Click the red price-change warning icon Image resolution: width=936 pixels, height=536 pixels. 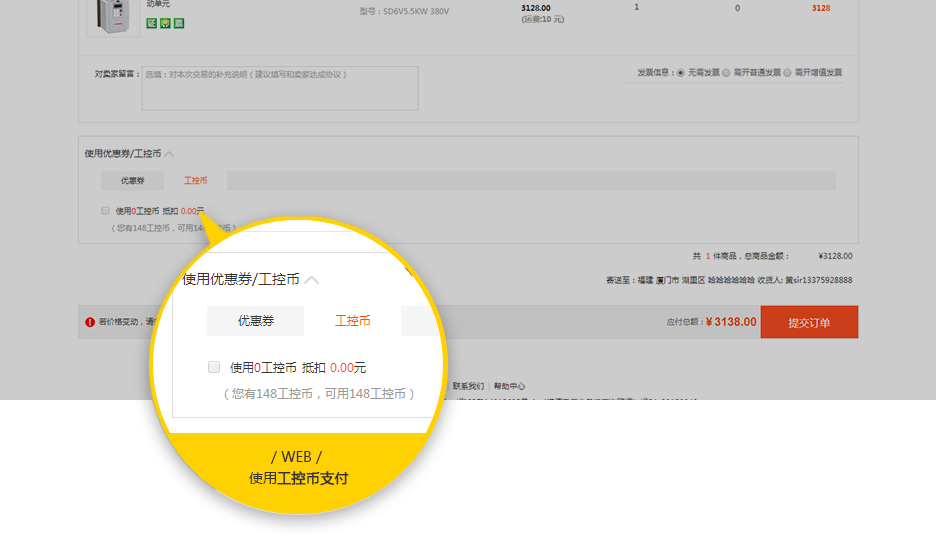tap(90, 322)
